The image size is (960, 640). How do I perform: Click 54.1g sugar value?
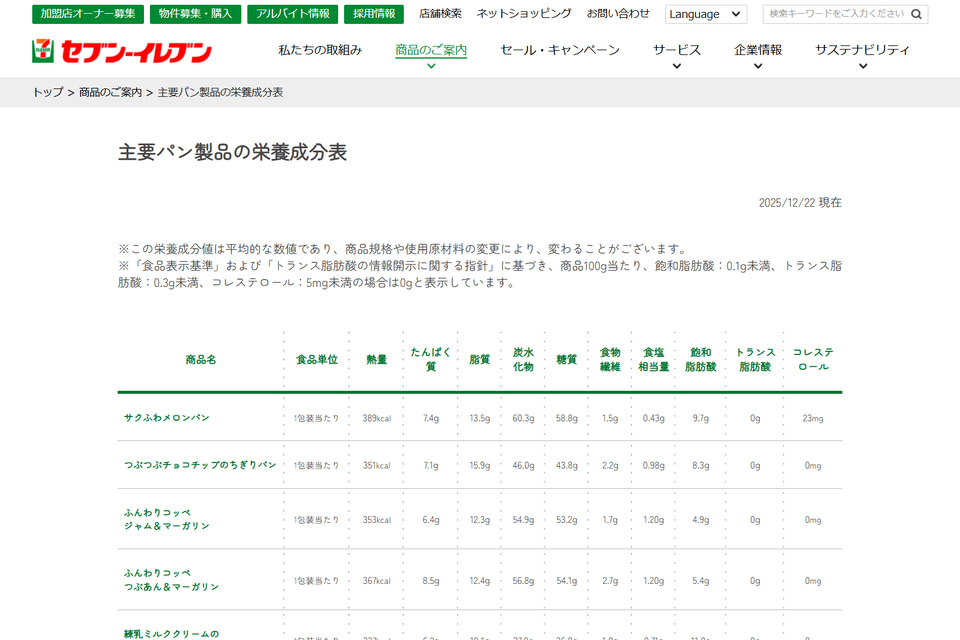[x=567, y=581]
